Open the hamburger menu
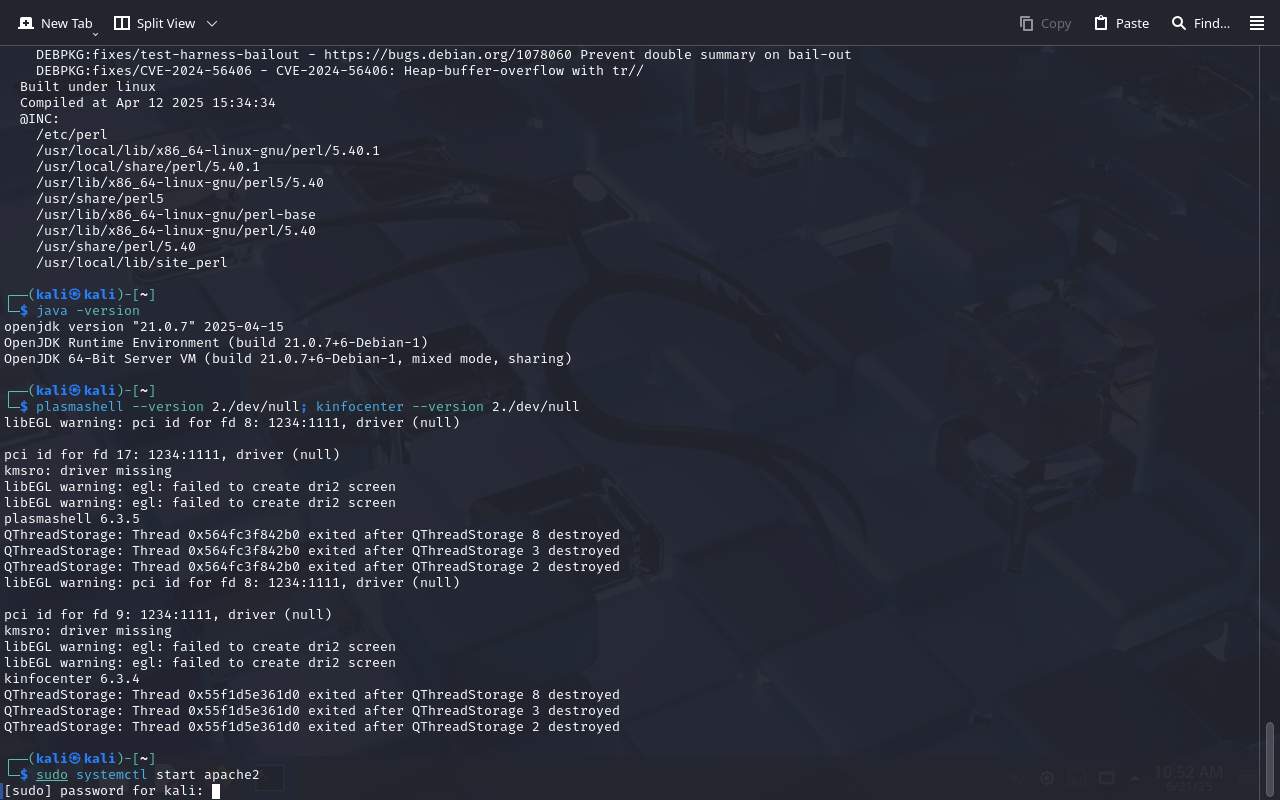This screenshot has width=1280, height=800. (x=1257, y=23)
